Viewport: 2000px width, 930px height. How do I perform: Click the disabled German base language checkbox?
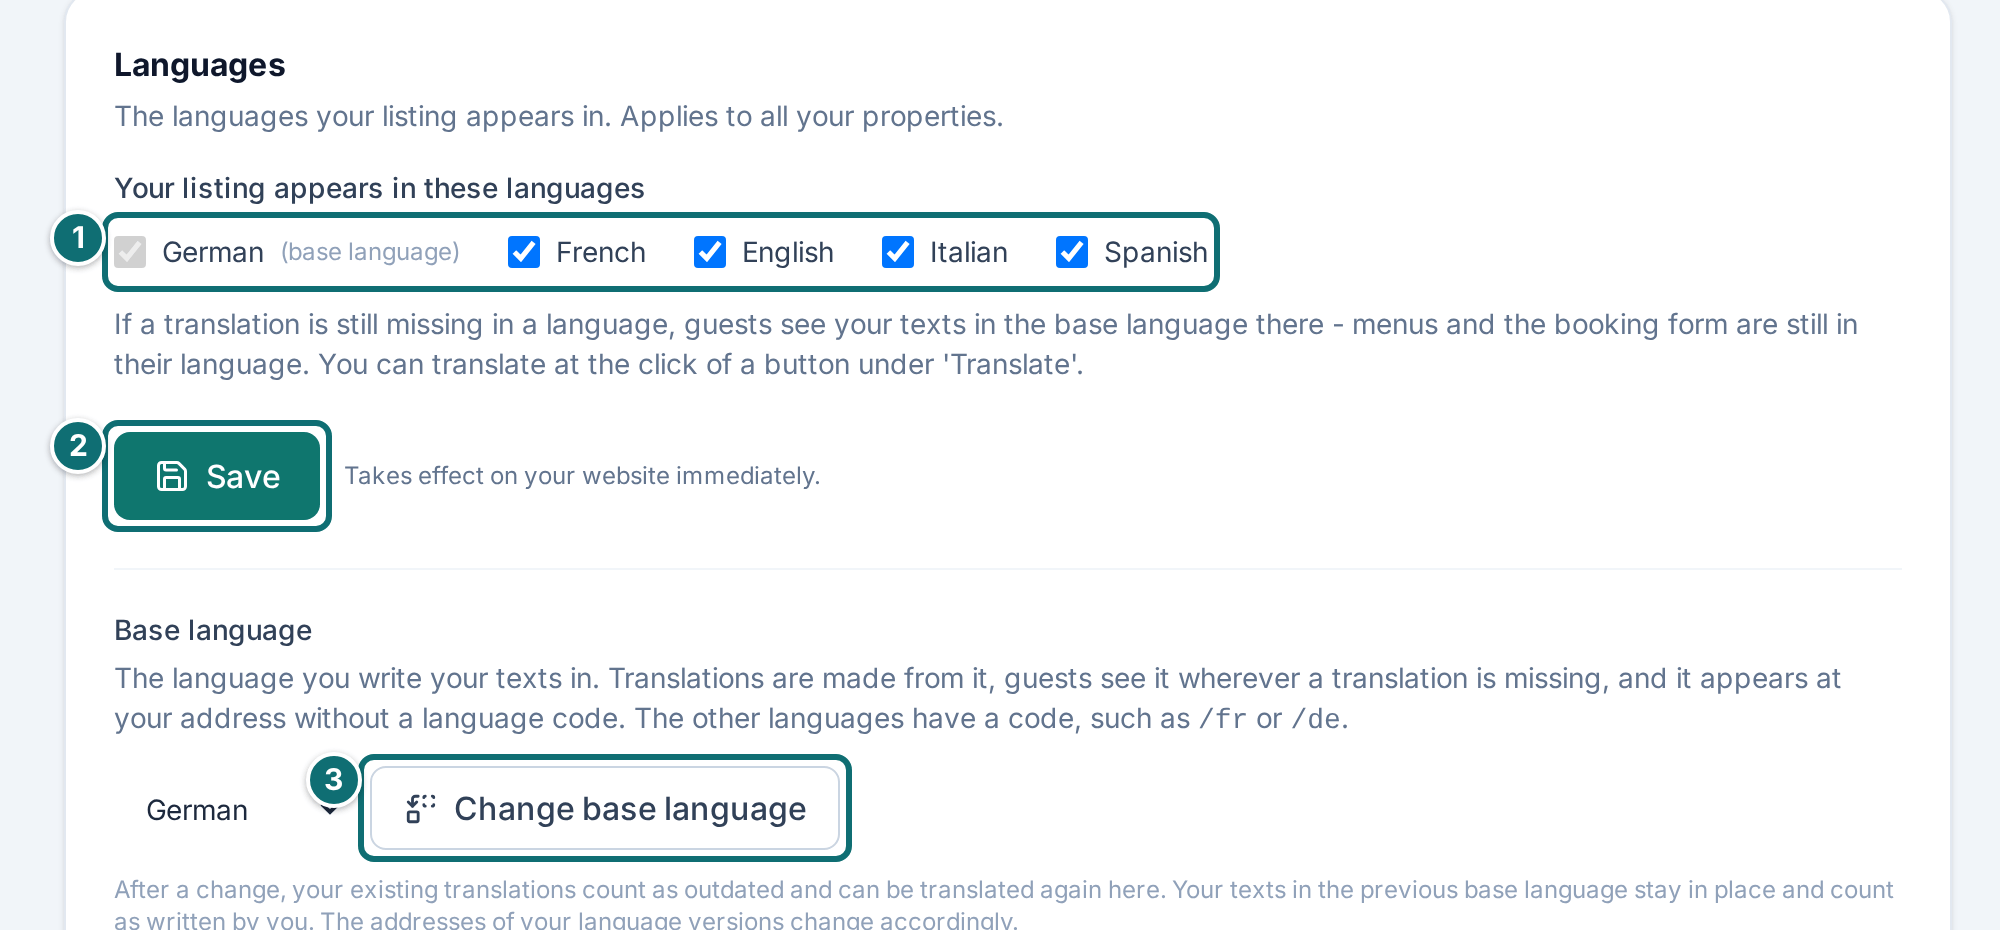130,252
